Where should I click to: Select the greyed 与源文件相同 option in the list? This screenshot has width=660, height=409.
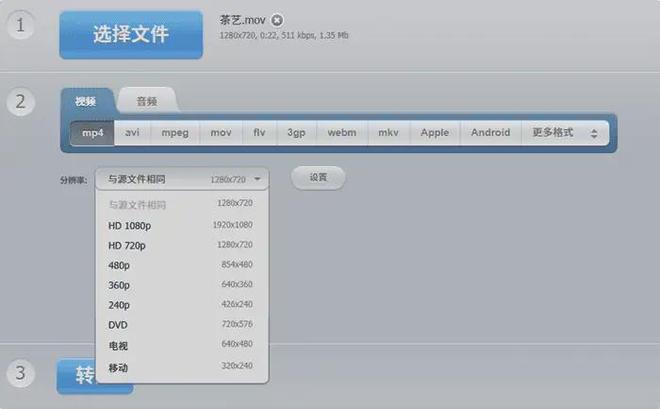[x=182, y=204]
